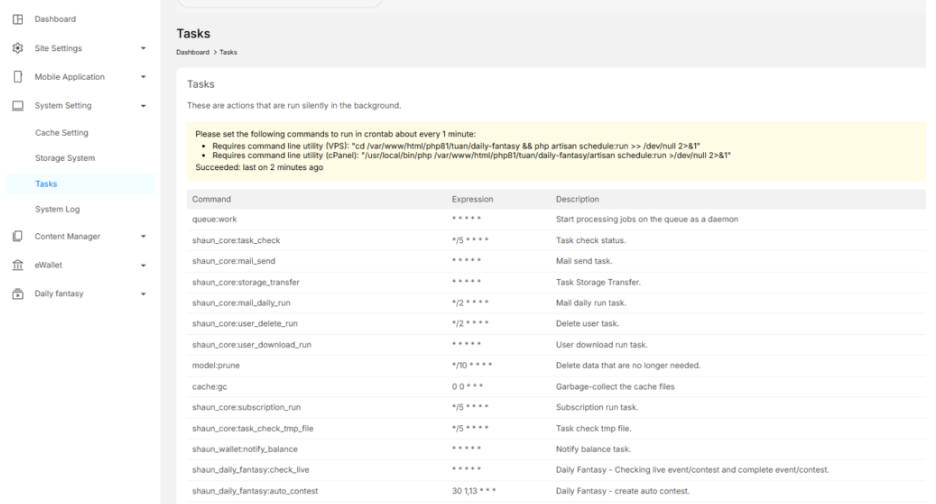The image size is (936, 504).
Task: Expand the Content Manager arrow
Action: click(143, 236)
